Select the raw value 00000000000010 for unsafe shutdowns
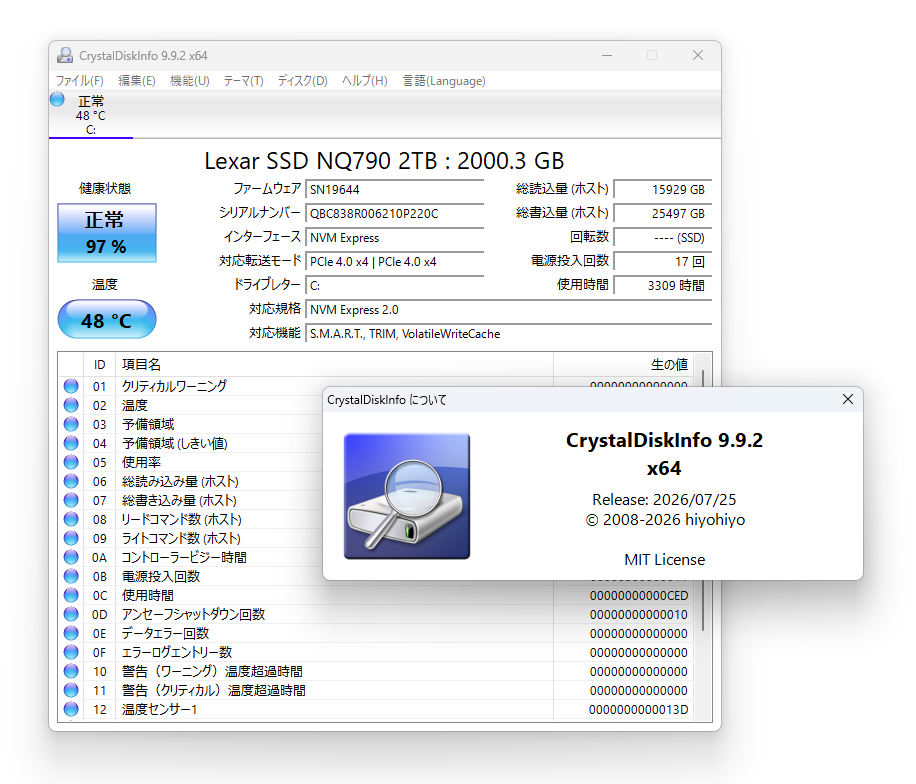 pyautogui.click(x=639, y=615)
